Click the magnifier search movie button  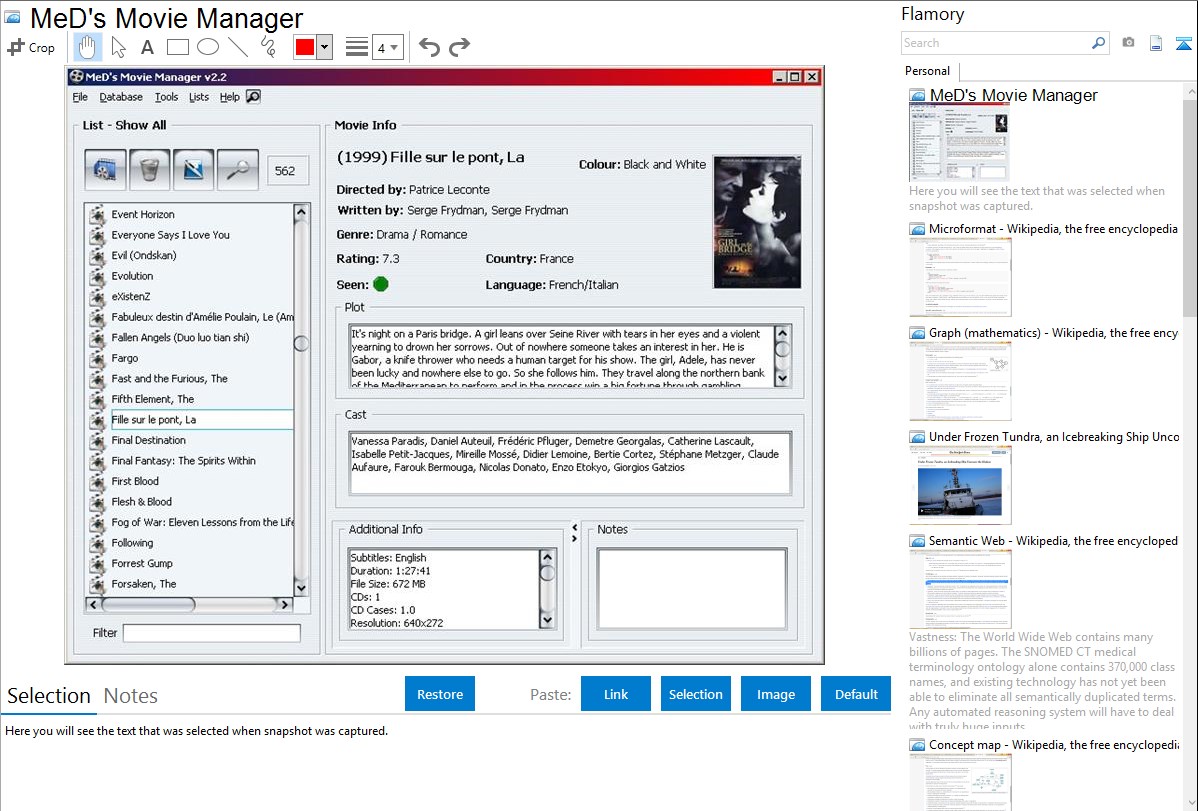tap(238, 170)
